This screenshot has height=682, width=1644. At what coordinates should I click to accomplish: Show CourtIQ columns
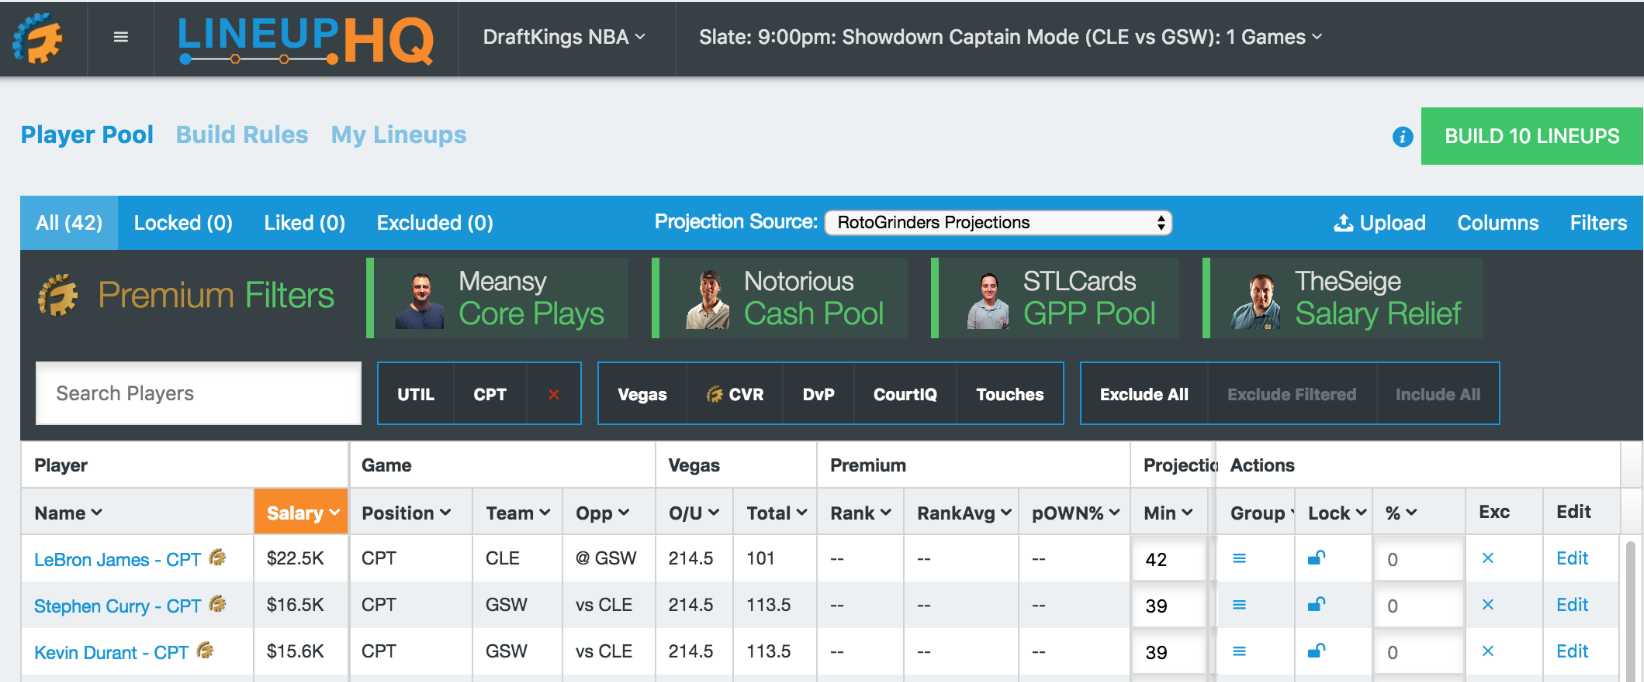point(905,394)
